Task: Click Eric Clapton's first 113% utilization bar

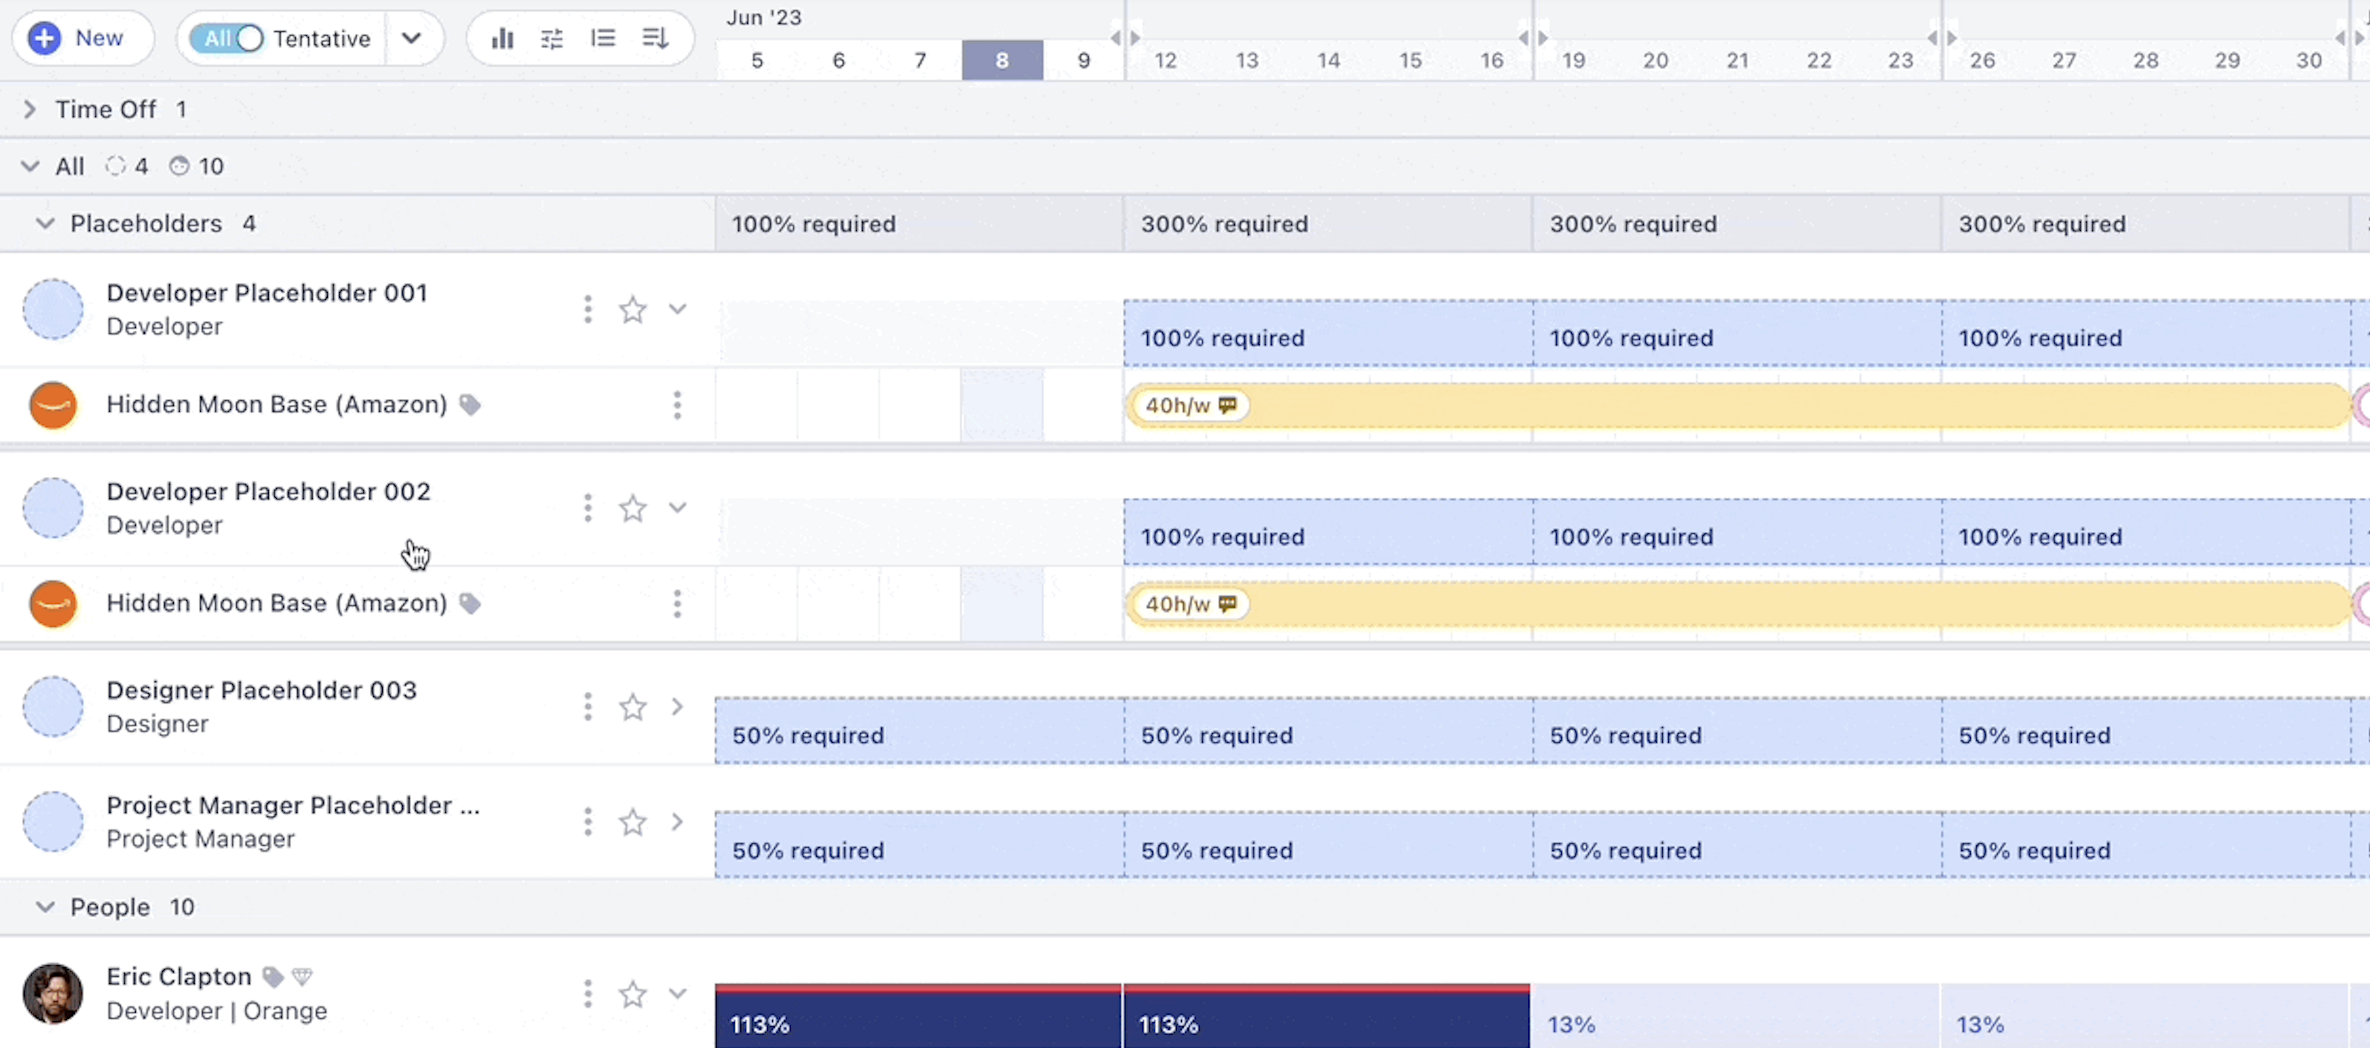Action: (918, 1016)
